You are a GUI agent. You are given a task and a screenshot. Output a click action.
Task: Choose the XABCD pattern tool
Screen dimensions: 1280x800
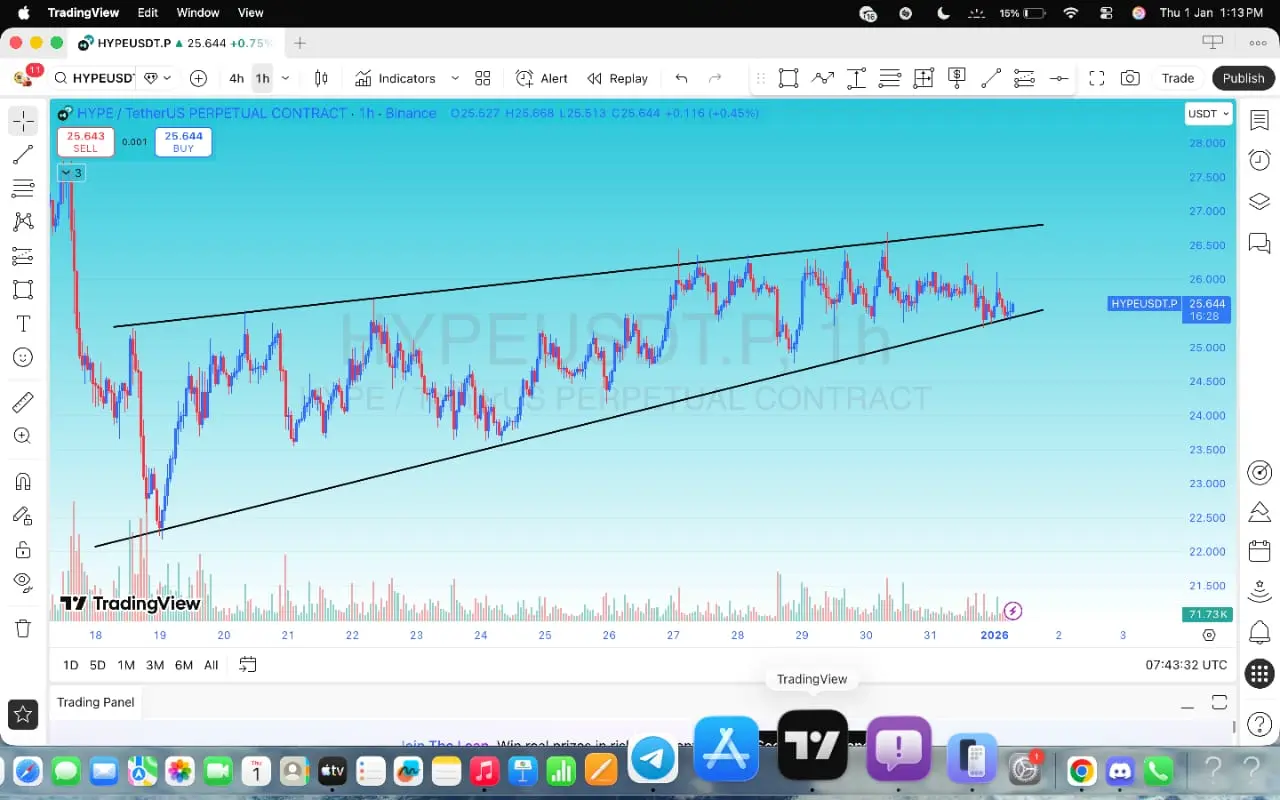click(x=23, y=222)
